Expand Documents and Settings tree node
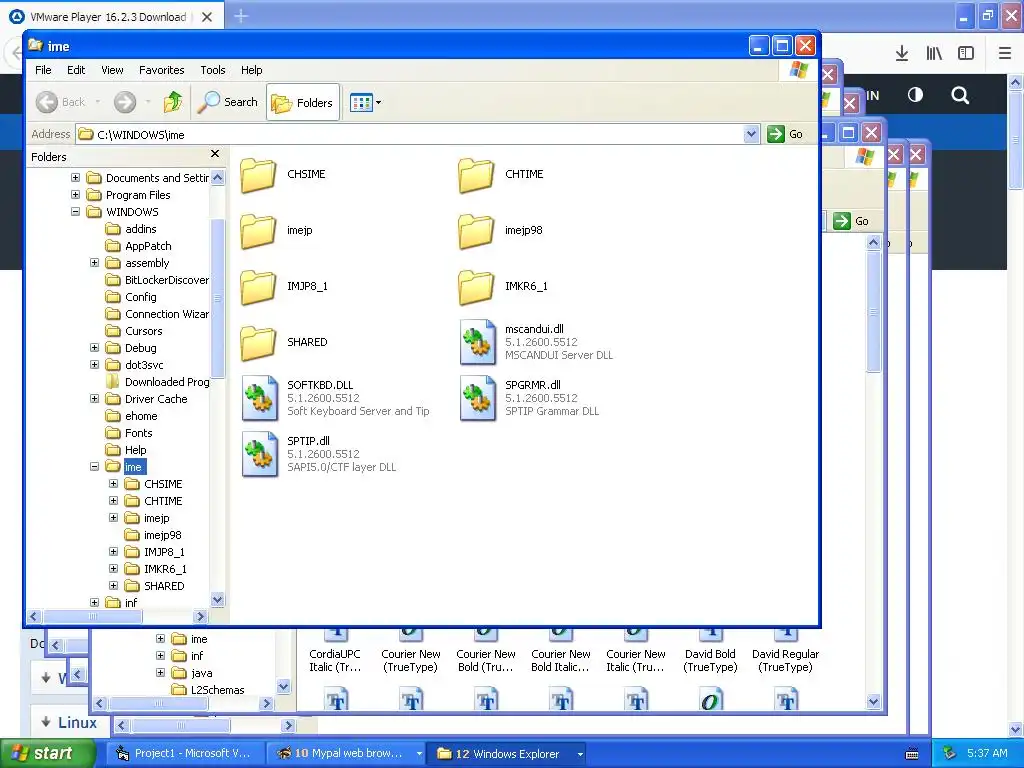1024x768 pixels. tap(76, 178)
